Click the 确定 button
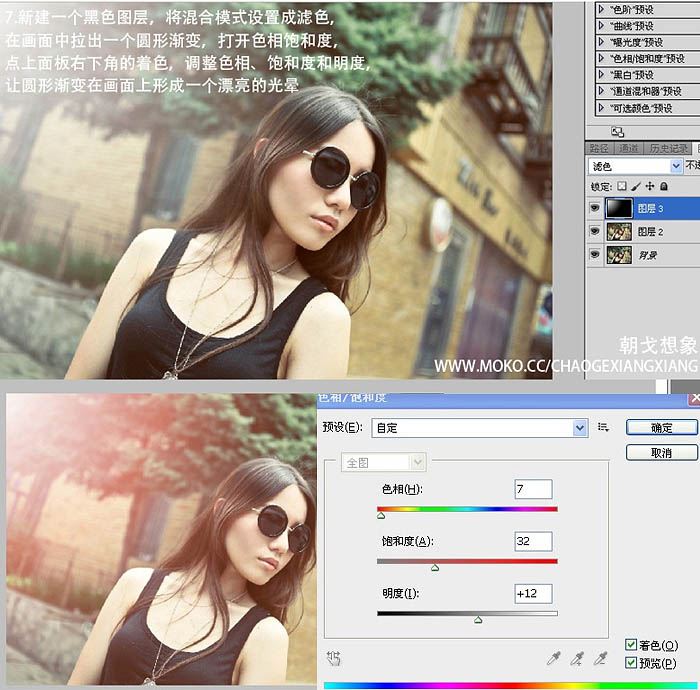The height and width of the screenshot is (690, 700). [661, 427]
